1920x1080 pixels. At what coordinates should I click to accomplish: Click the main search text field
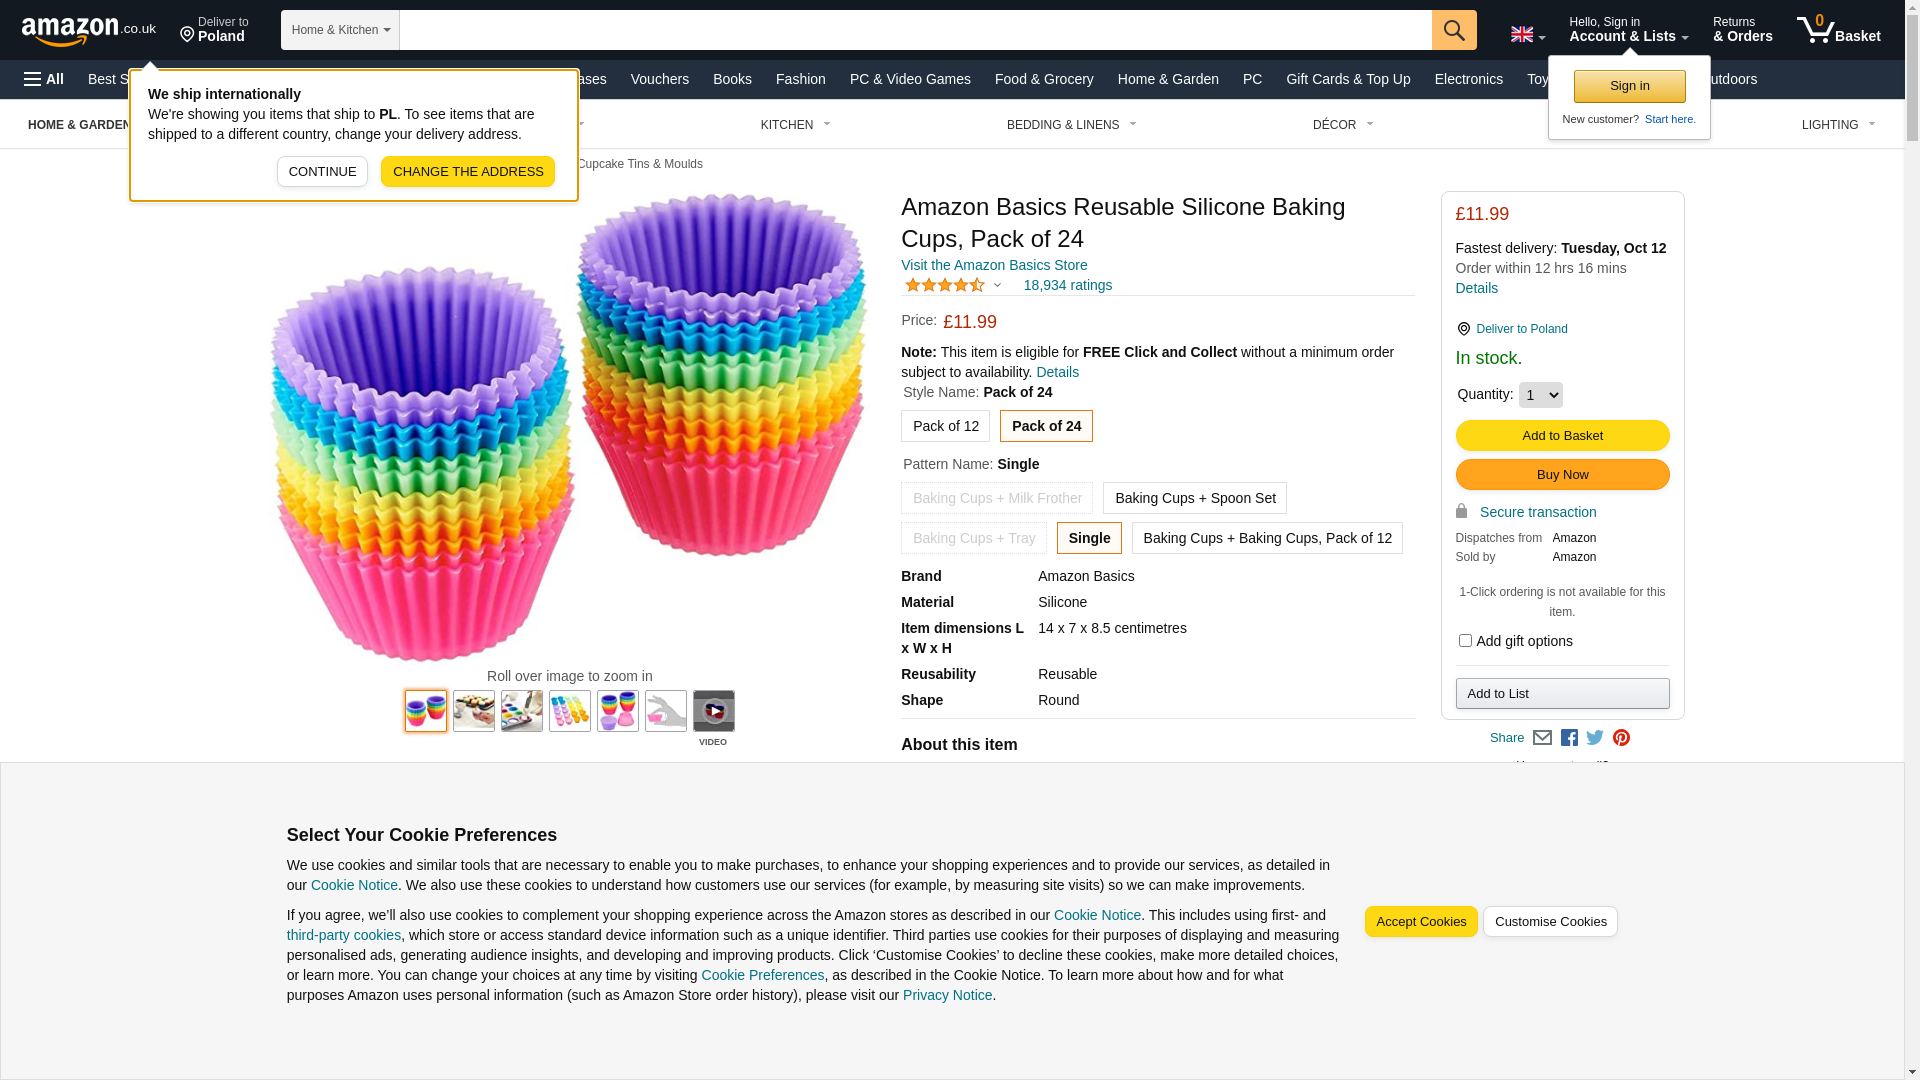click(x=915, y=30)
